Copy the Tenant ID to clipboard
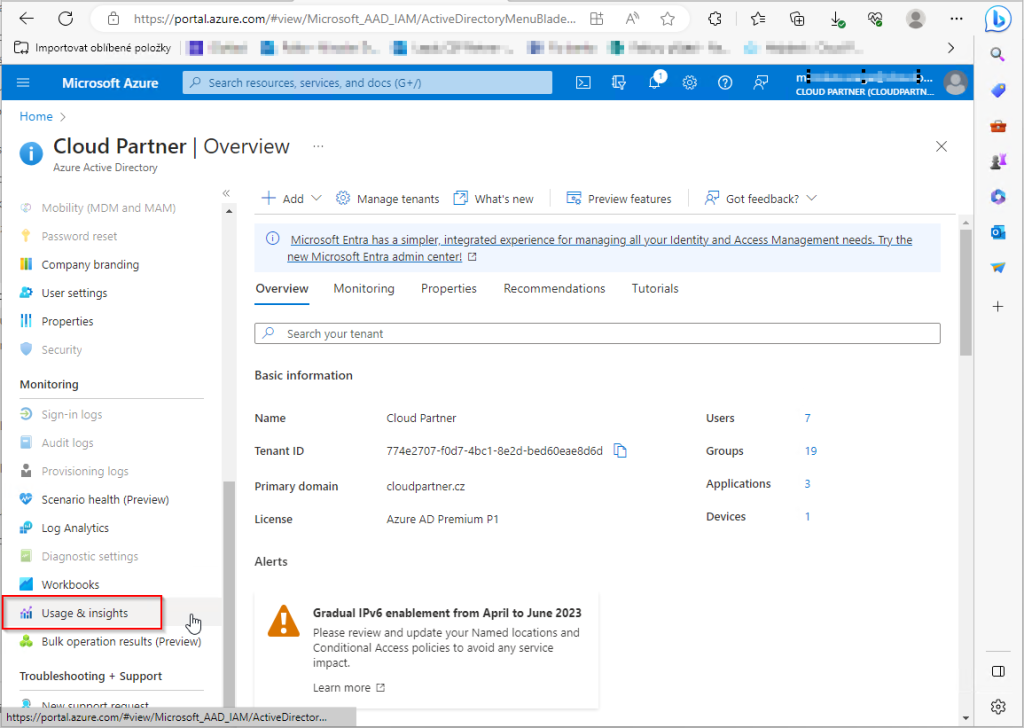Viewport: 1024px width, 728px height. [620, 451]
